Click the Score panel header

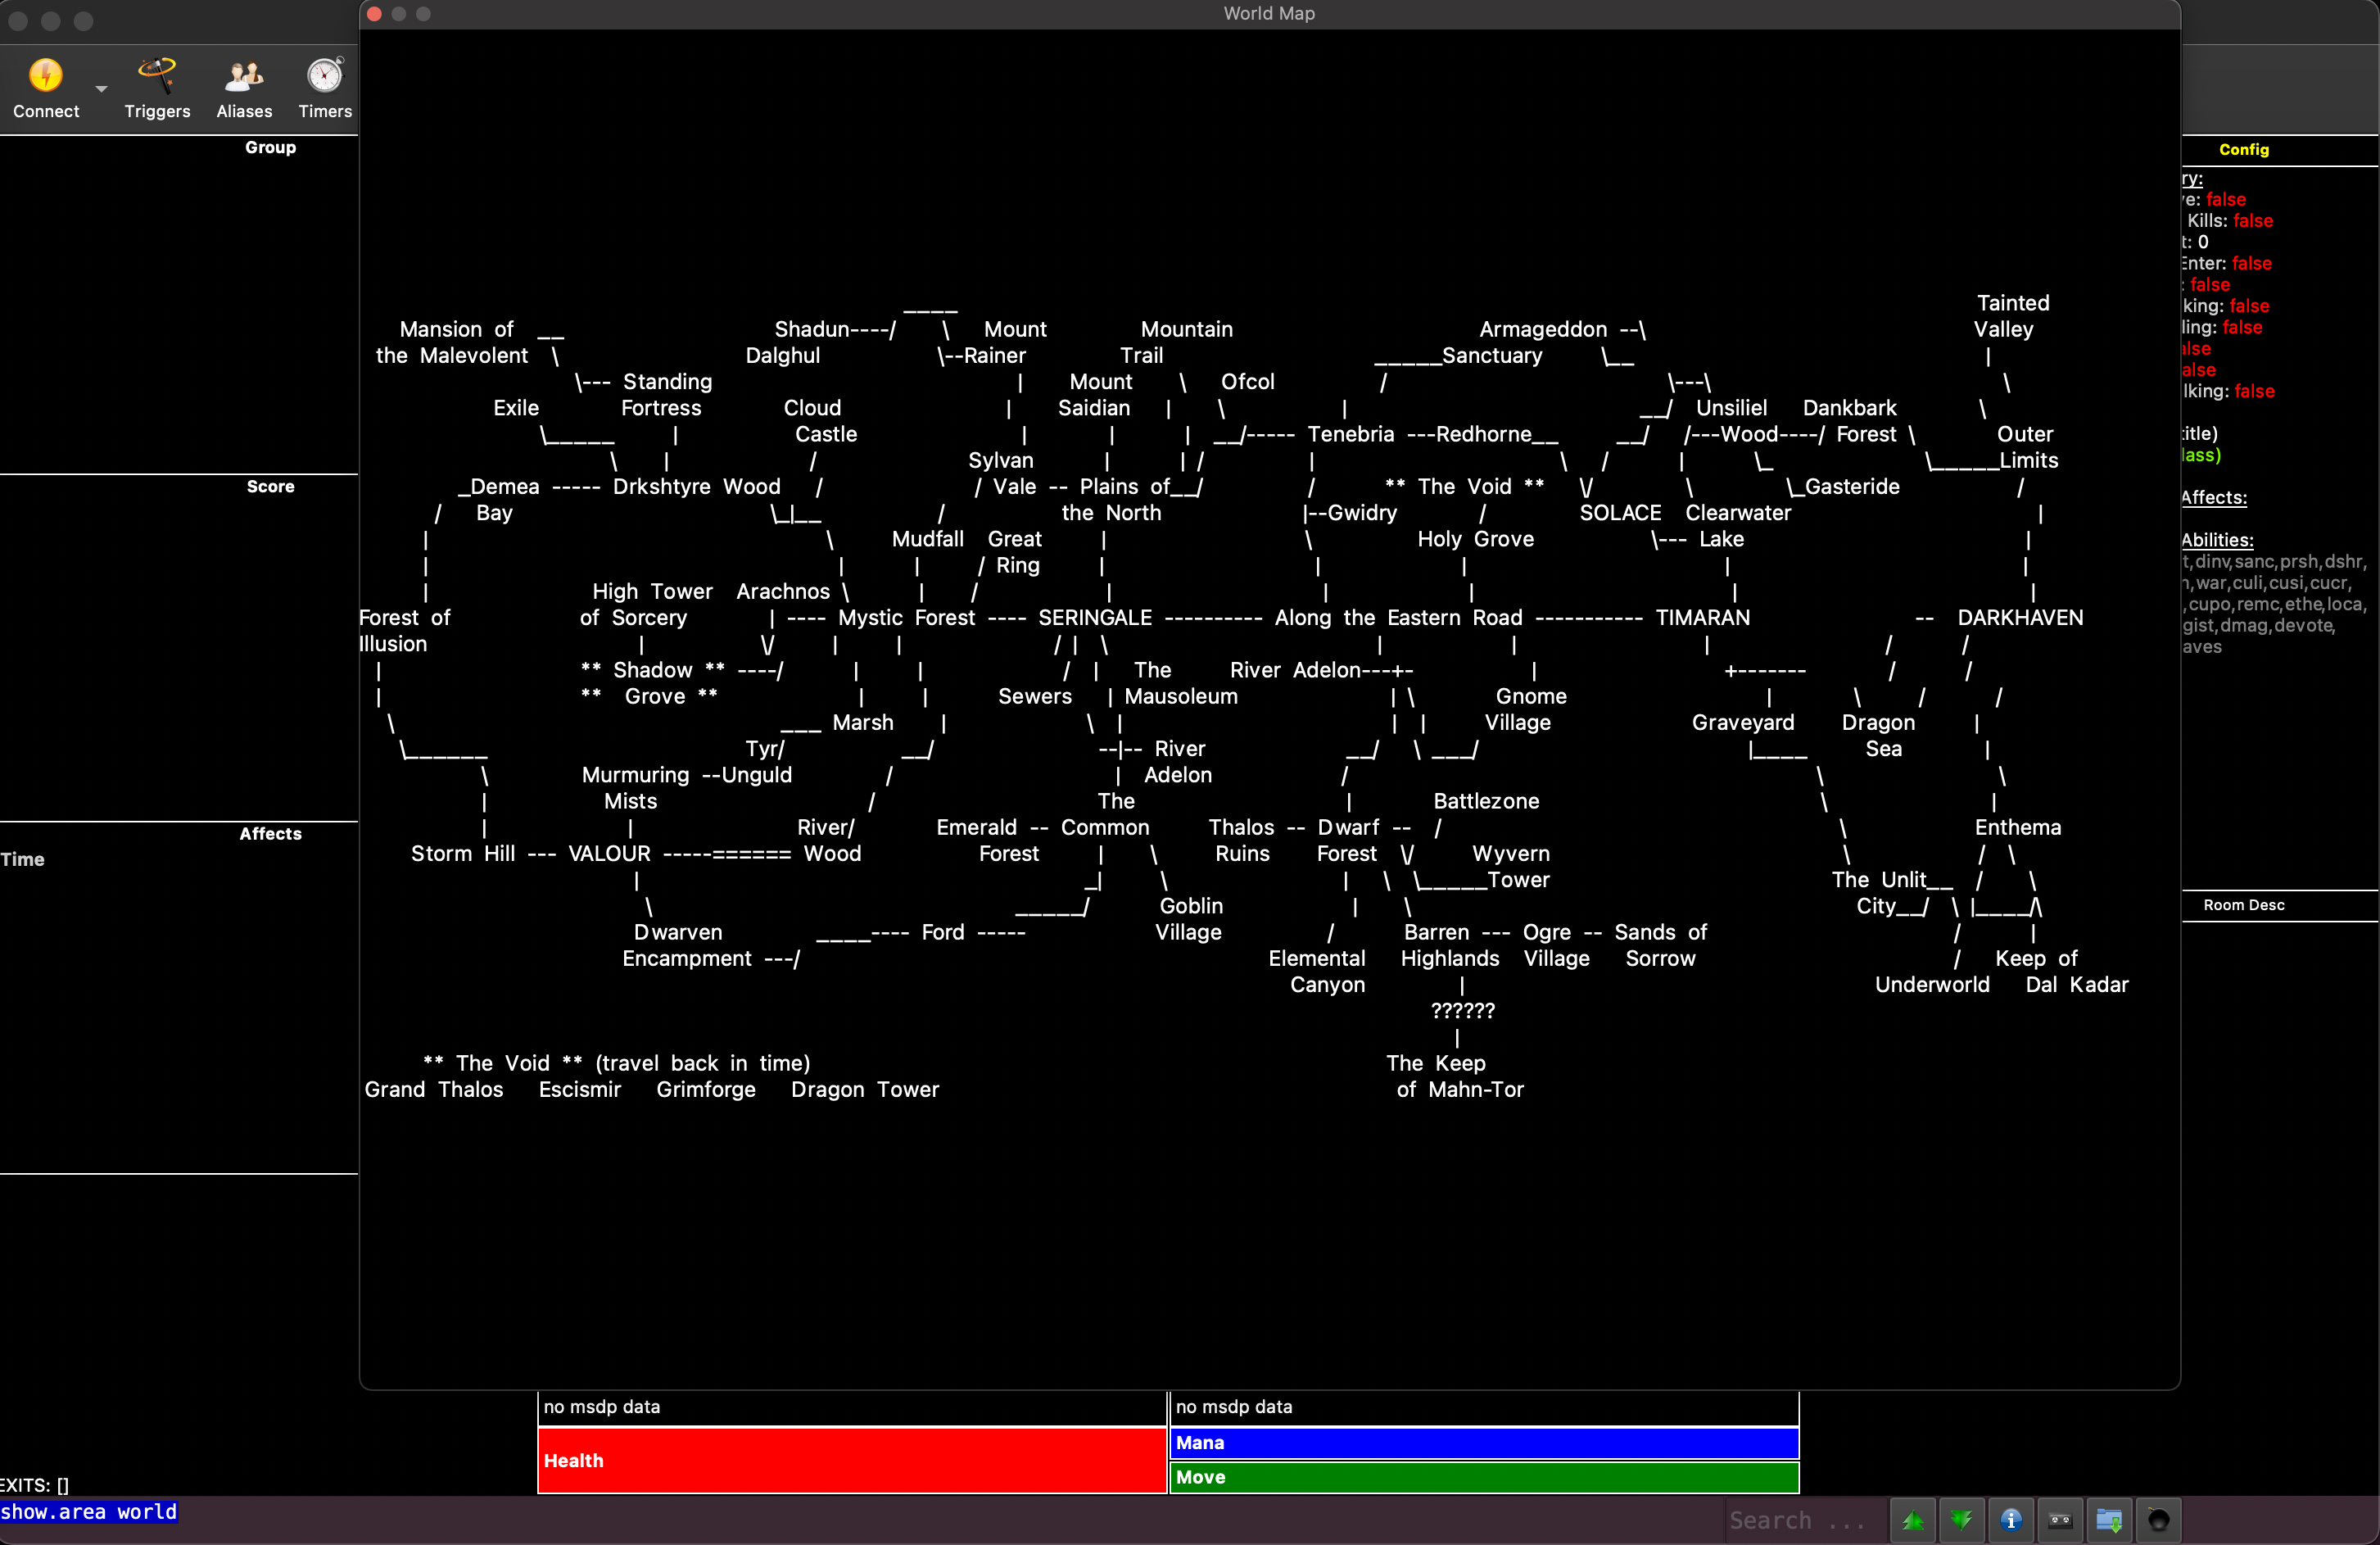pos(270,486)
